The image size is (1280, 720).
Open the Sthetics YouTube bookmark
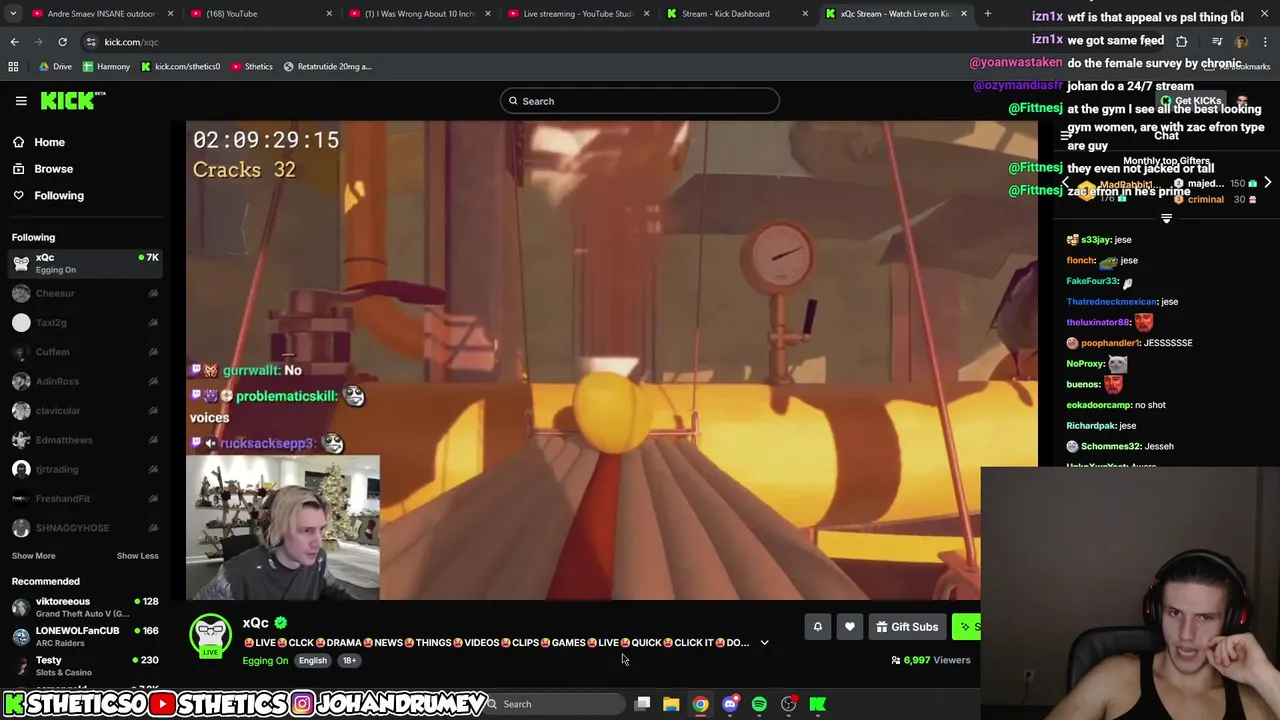click(251, 67)
